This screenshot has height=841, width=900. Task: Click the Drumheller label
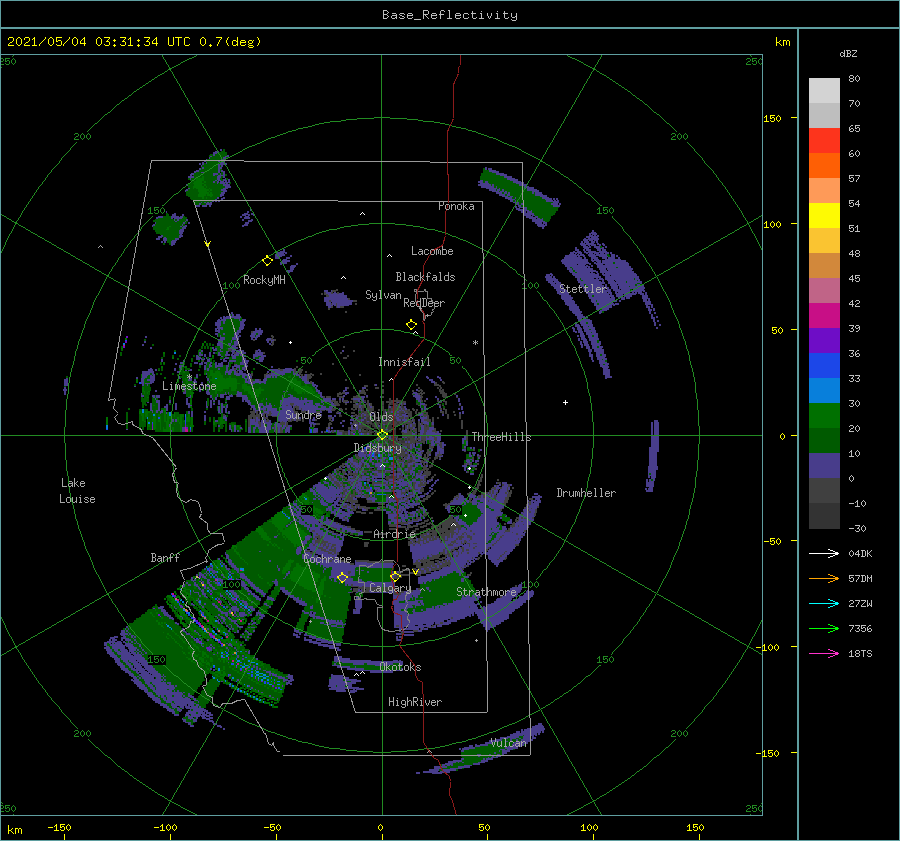586,493
